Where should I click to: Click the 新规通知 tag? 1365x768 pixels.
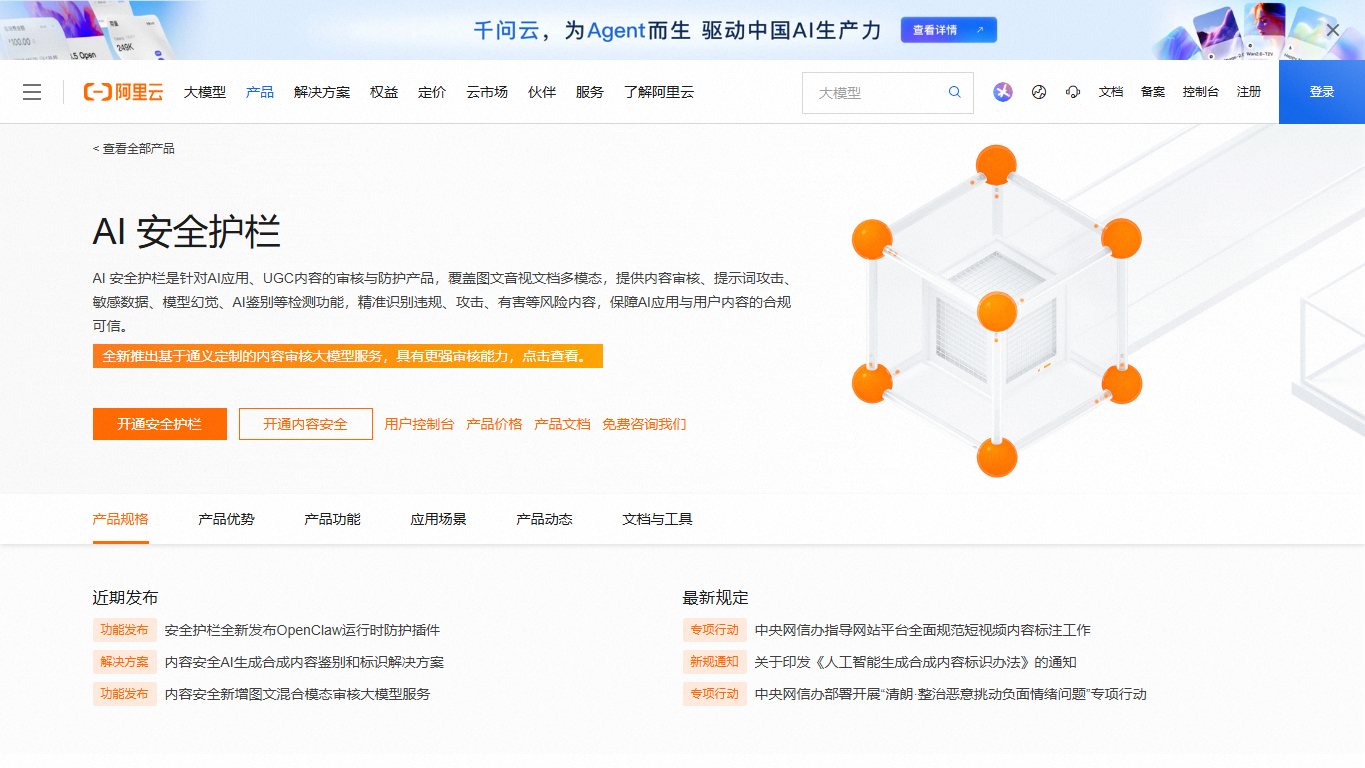click(715, 662)
